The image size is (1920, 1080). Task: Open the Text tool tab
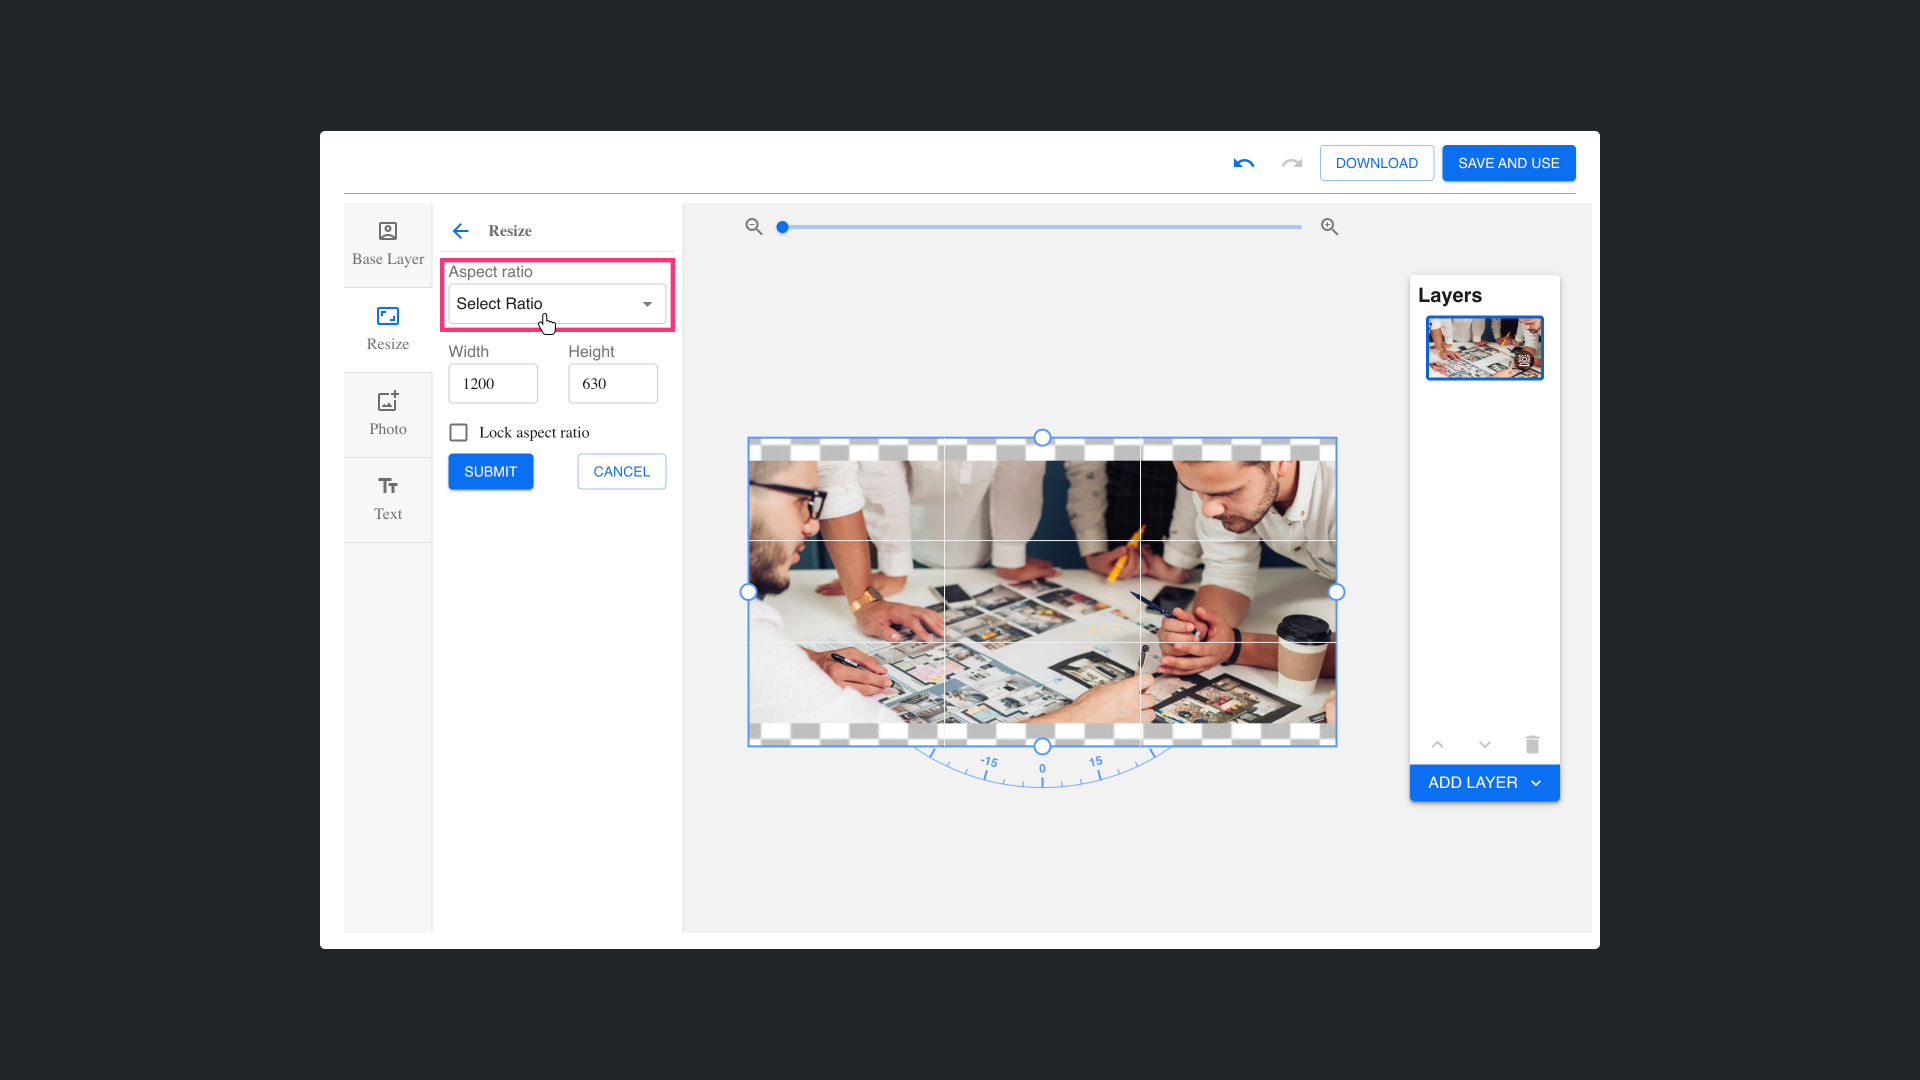tap(388, 499)
